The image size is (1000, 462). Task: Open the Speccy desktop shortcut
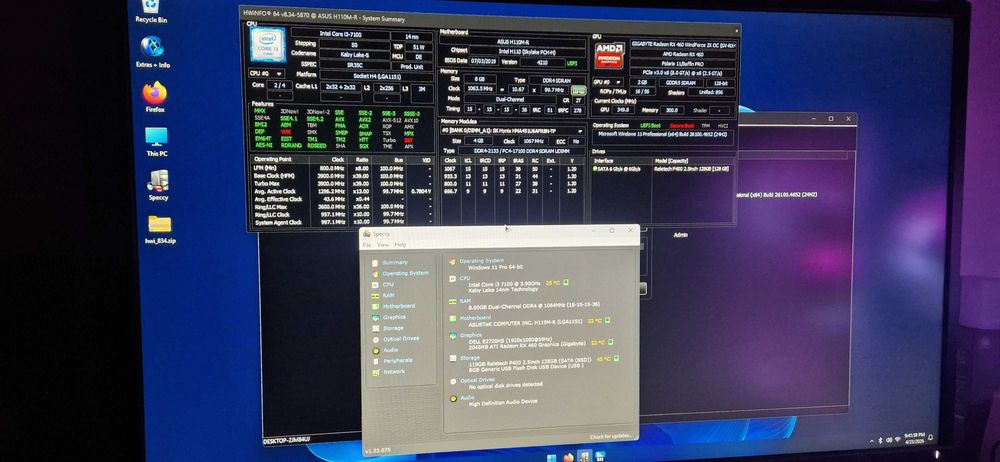[x=158, y=185]
